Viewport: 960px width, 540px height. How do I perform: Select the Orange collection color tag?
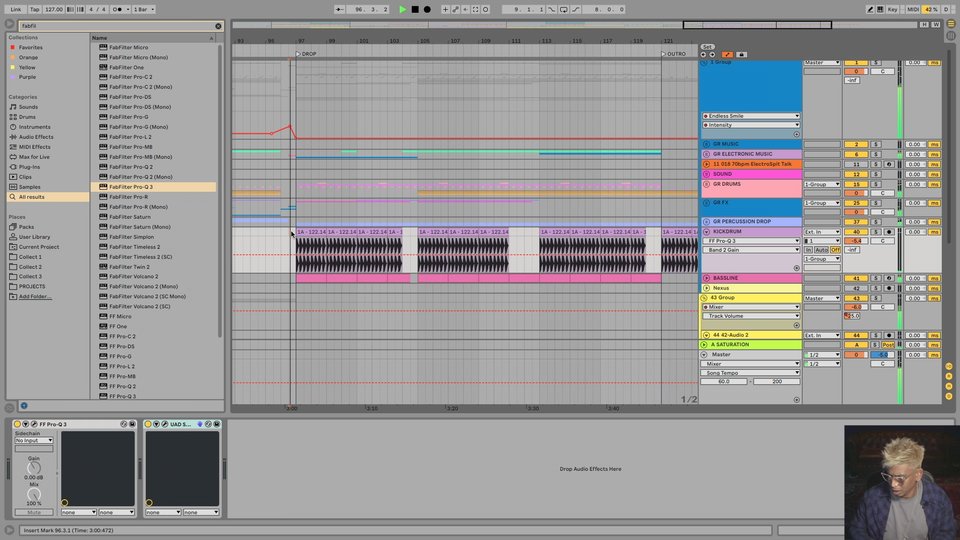pos(28,57)
